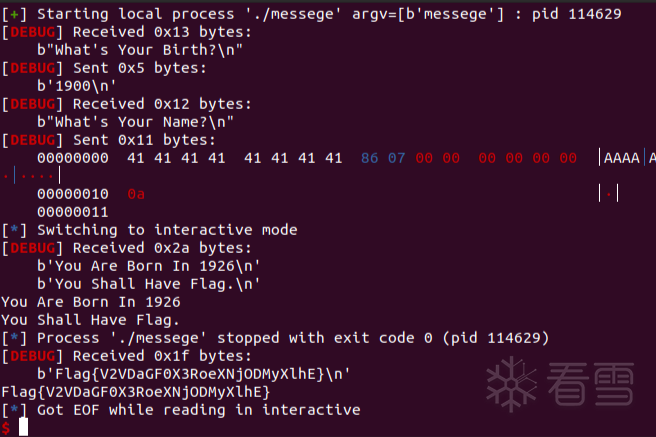656x437 pixels.
Task: Click the "AAAA" ASCII dump column
Action: coord(622,158)
